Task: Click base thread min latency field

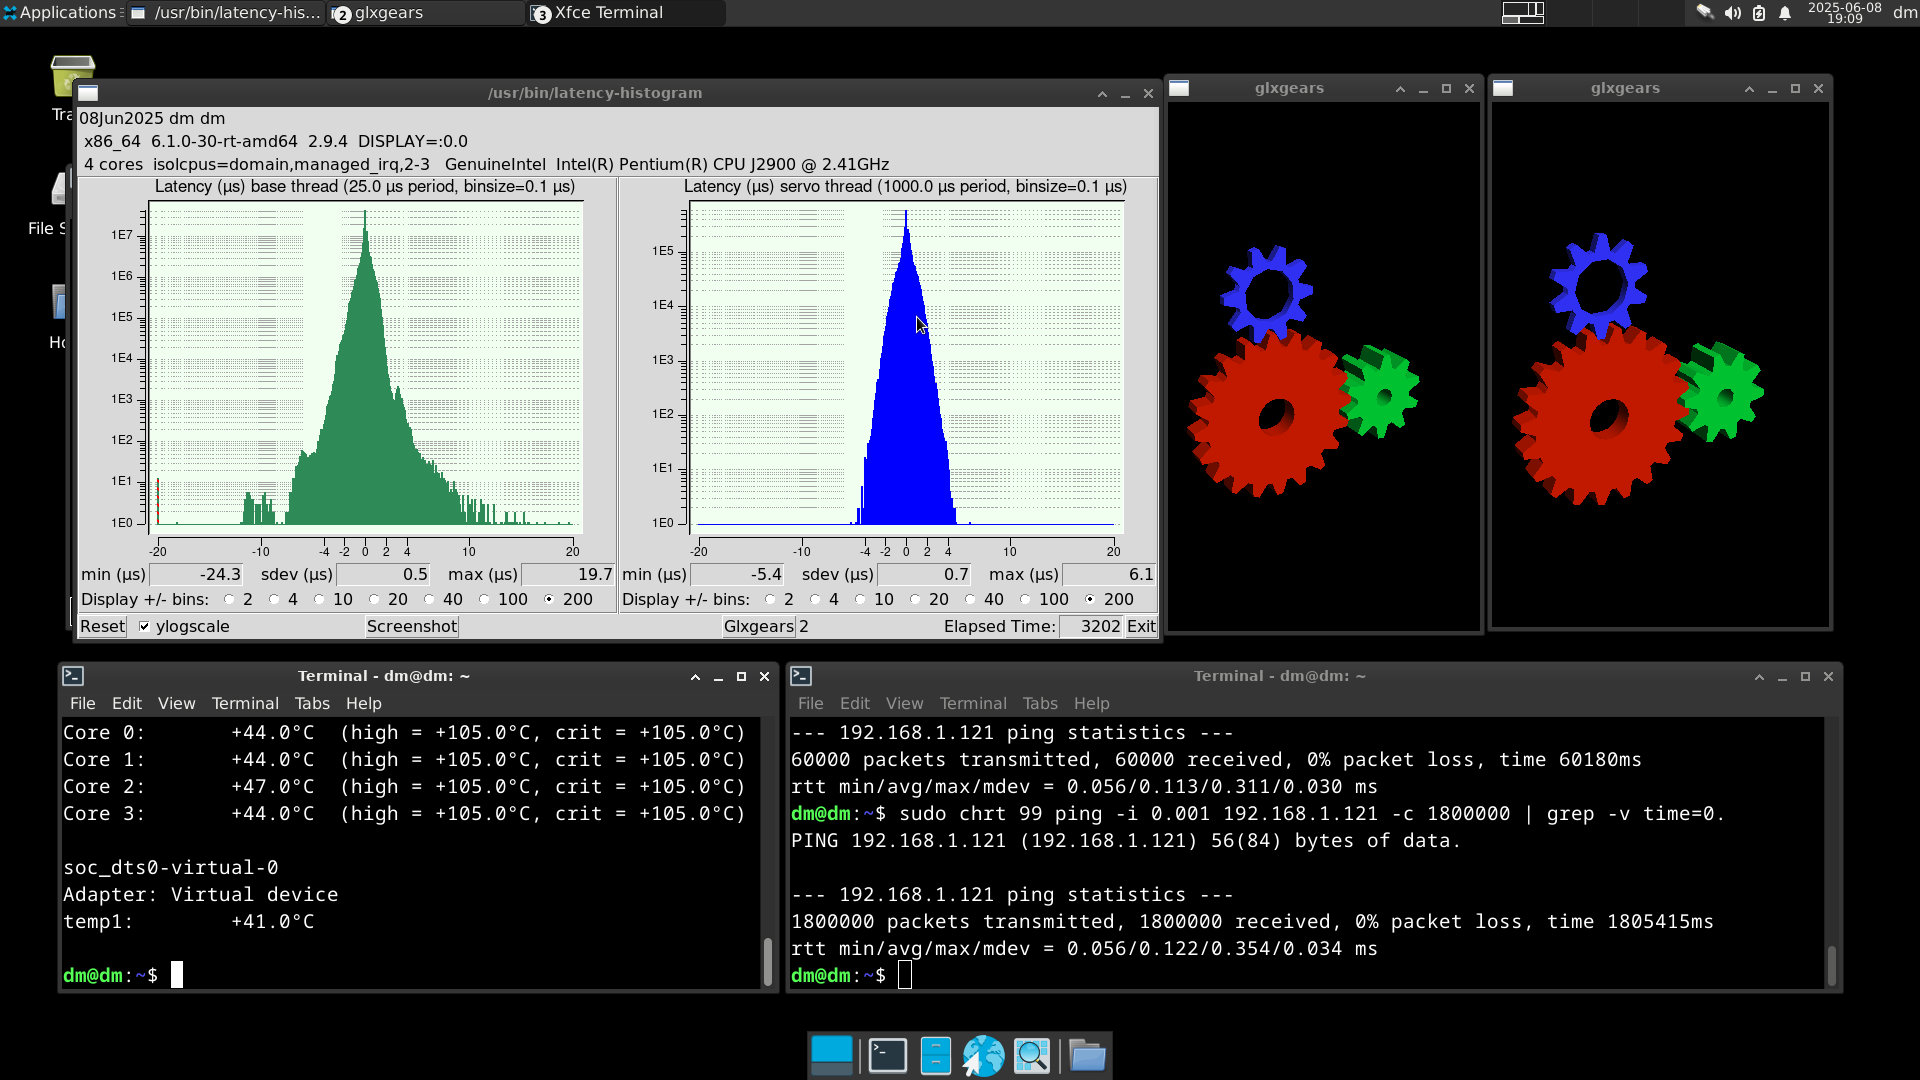Action: pyautogui.click(x=196, y=575)
